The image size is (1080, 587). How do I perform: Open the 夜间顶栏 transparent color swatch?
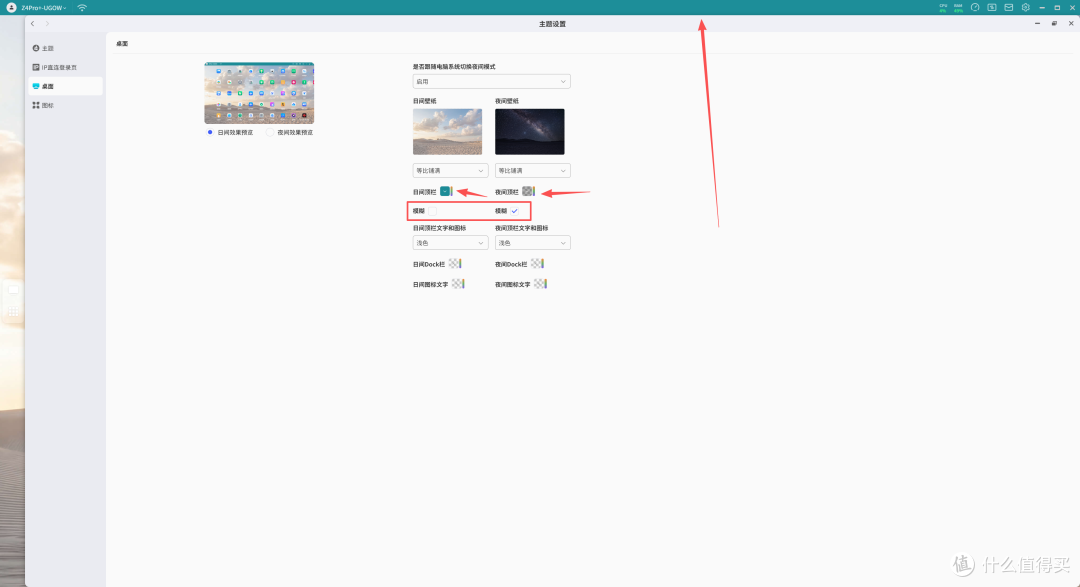[528, 192]
